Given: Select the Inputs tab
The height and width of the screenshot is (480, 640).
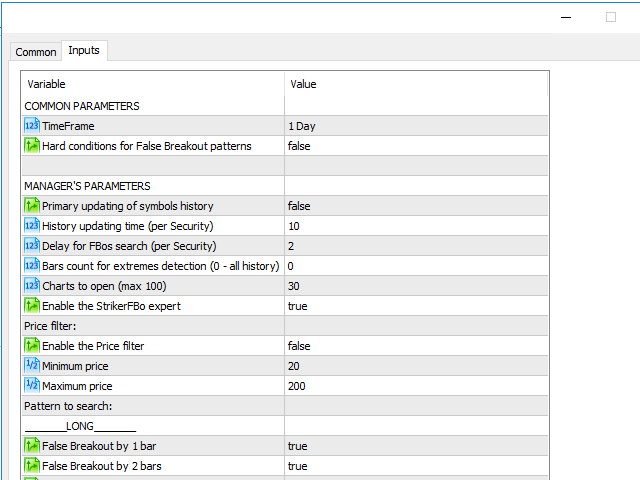Looking at the screenshot, I should click(84, 51).
